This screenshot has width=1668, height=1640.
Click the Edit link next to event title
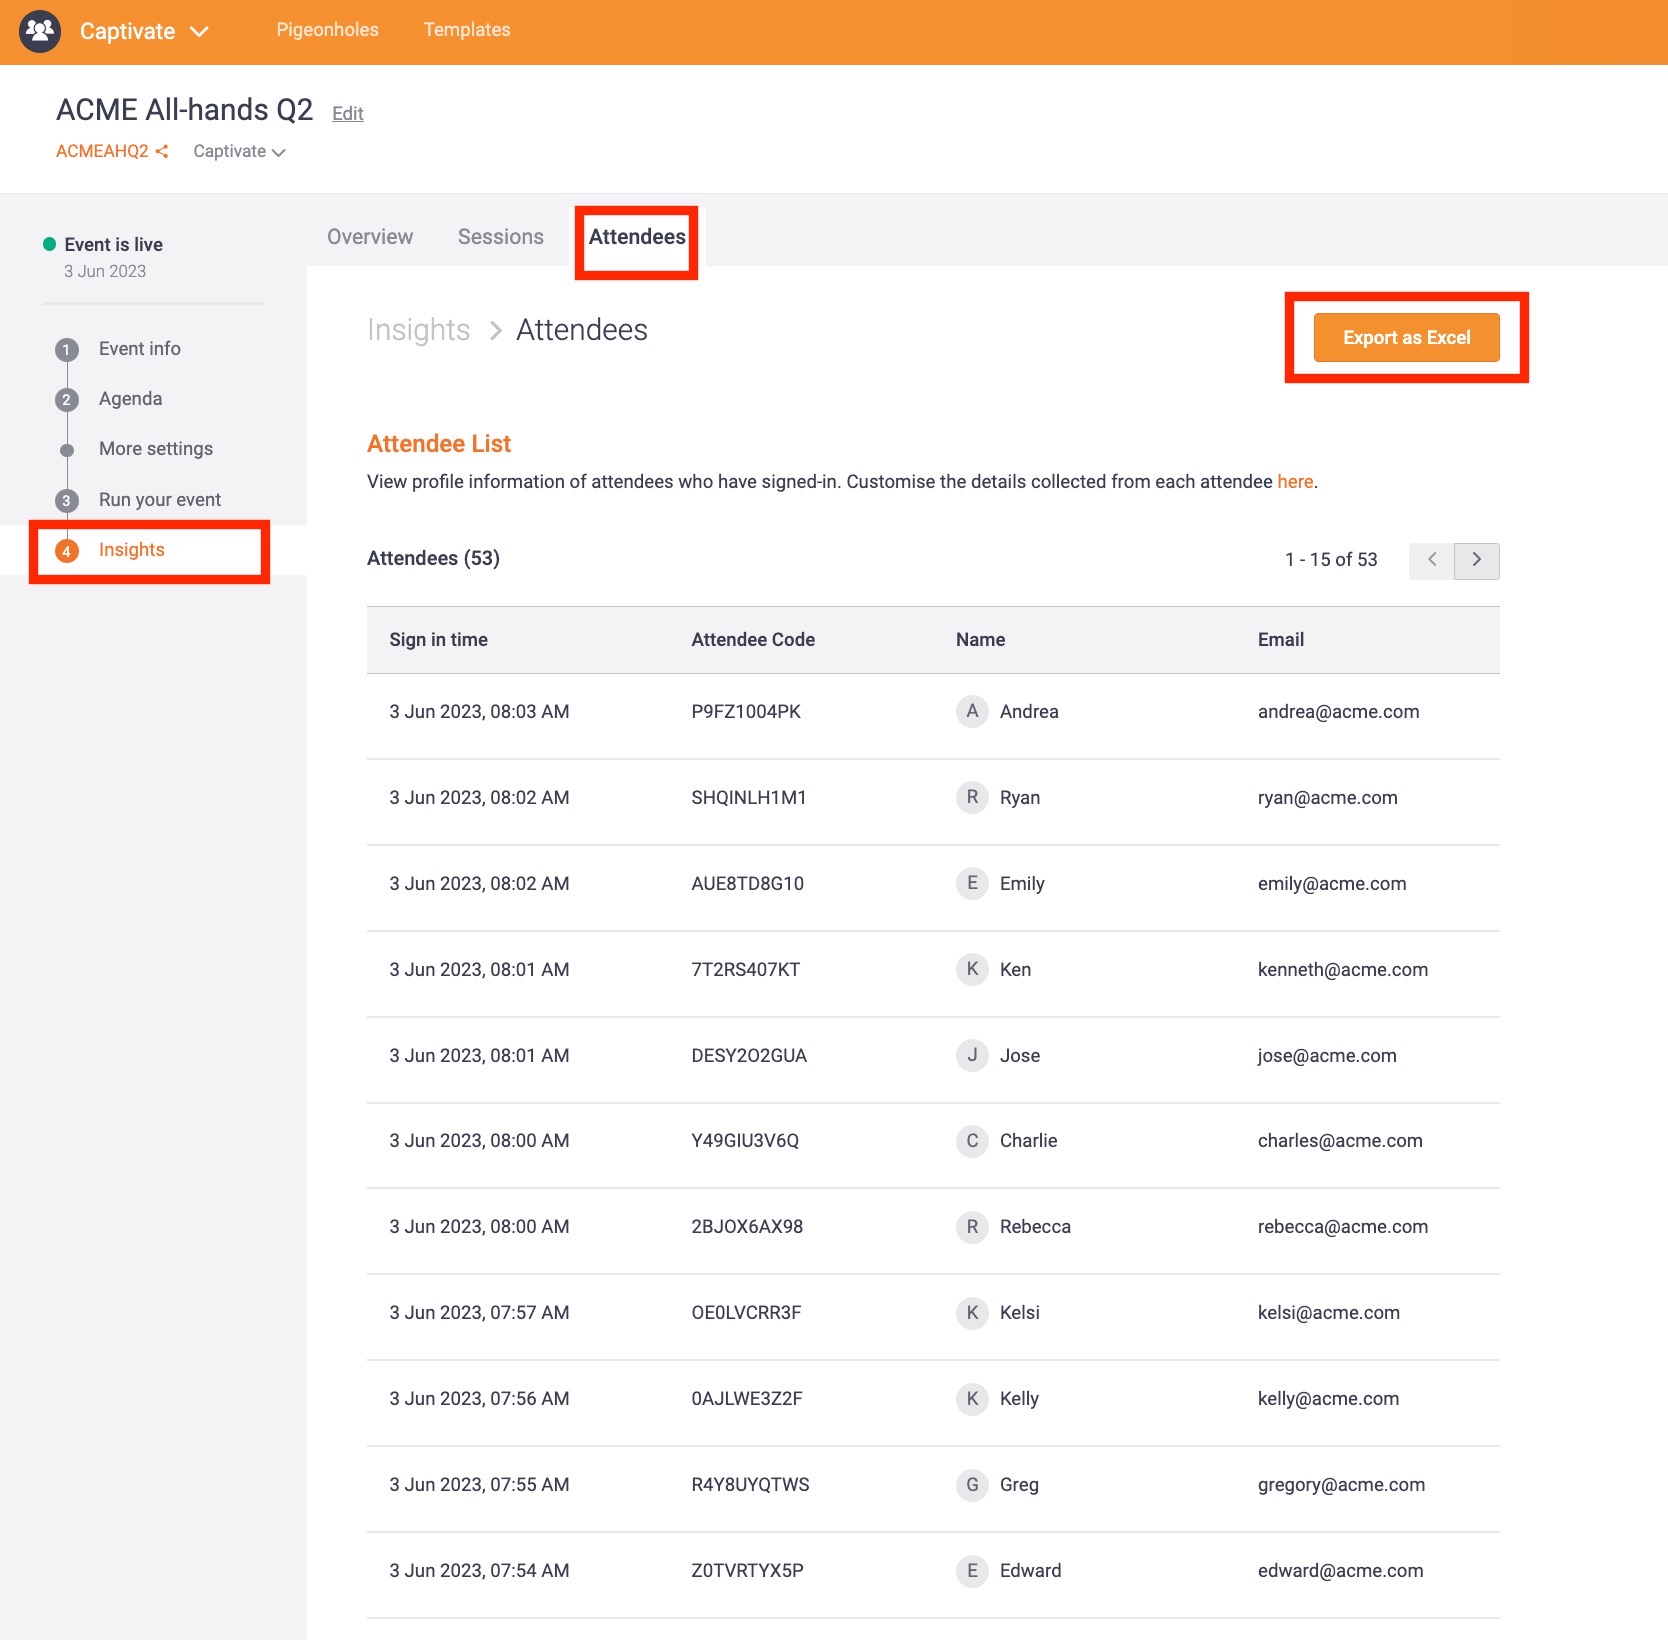(x=347, y=114)
